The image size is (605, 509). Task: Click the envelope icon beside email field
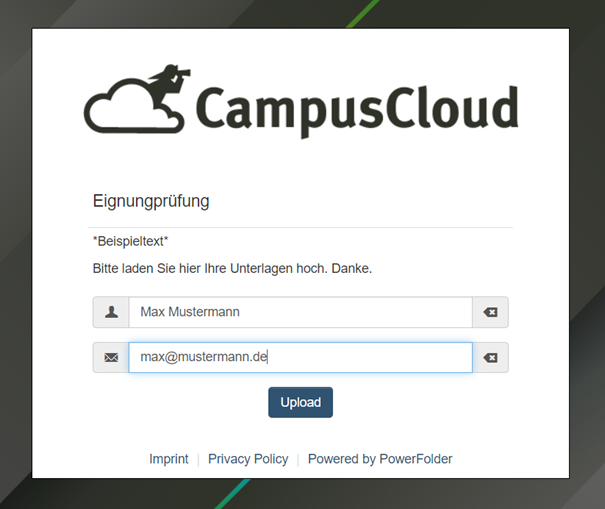coord(111,358)
